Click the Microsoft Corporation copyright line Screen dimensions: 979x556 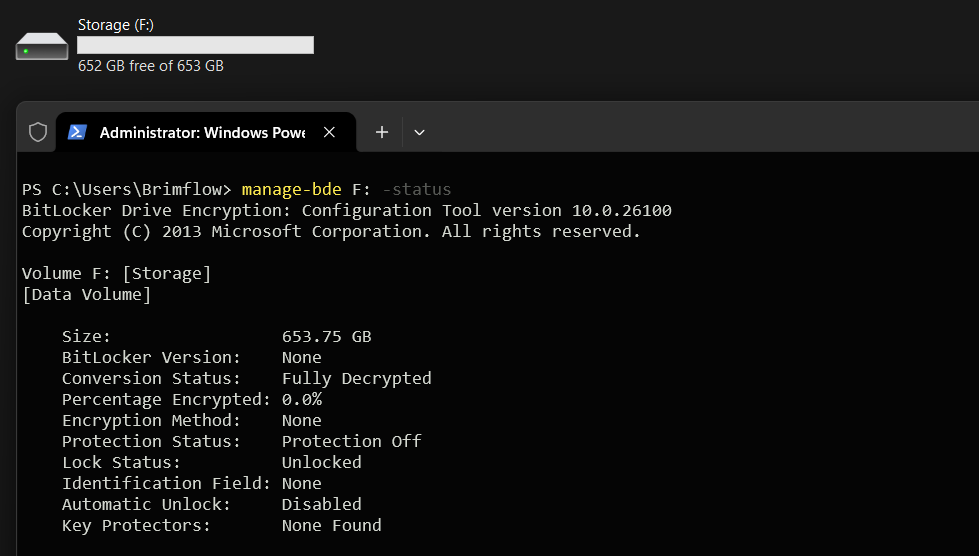pyautogui.click(x=331, y=232)
